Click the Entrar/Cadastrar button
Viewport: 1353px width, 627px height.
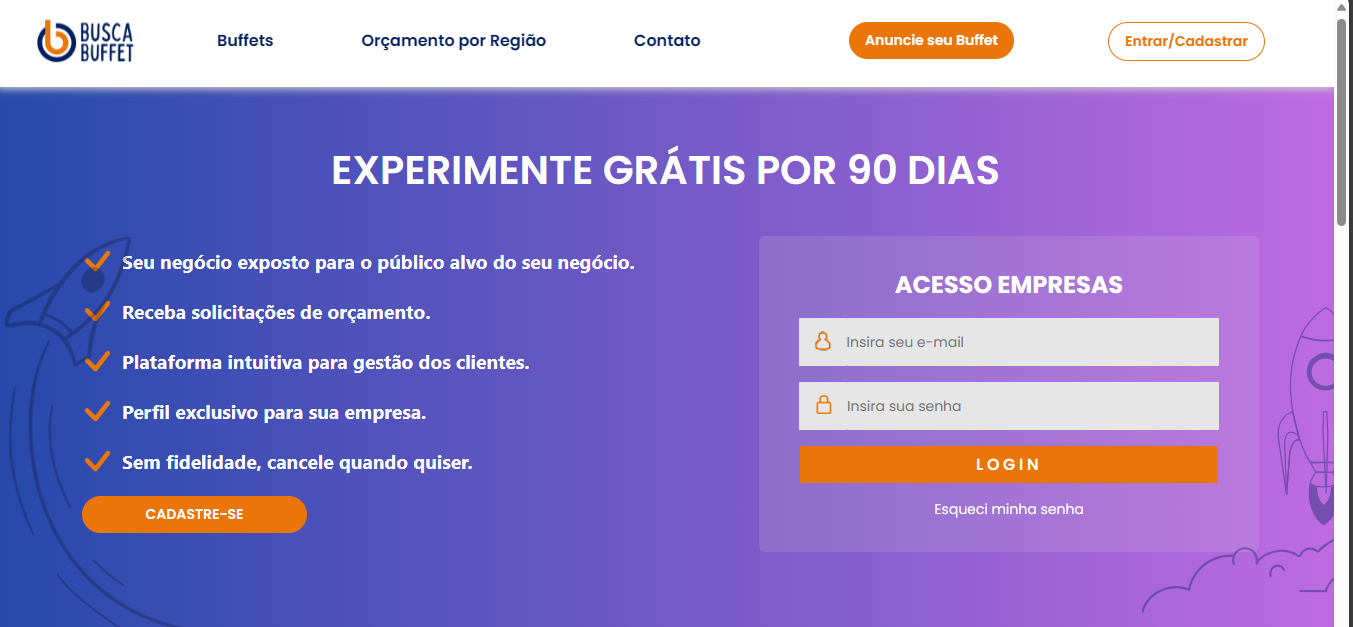click(x=1185, y=42)
